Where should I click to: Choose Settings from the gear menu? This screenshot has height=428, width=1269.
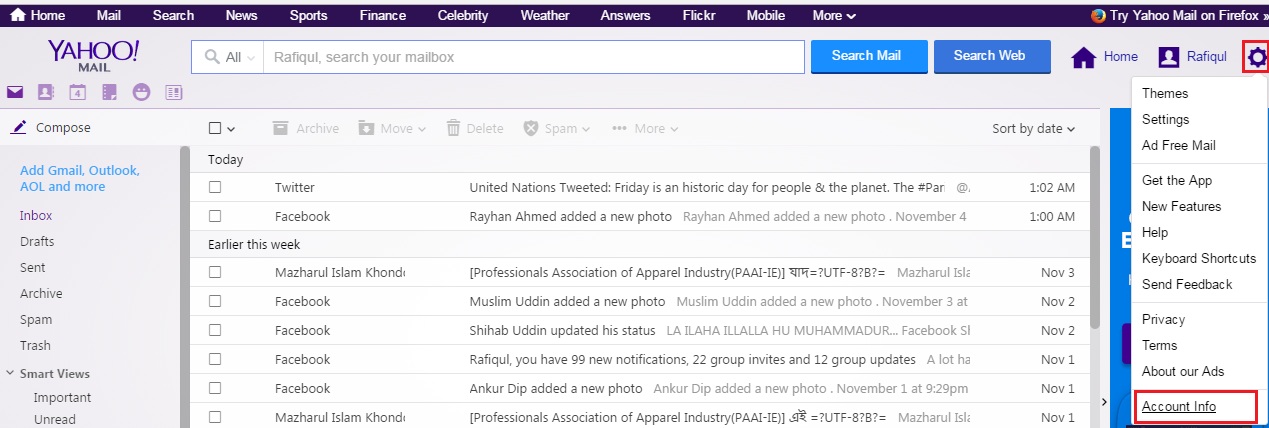pos(1166,119)
